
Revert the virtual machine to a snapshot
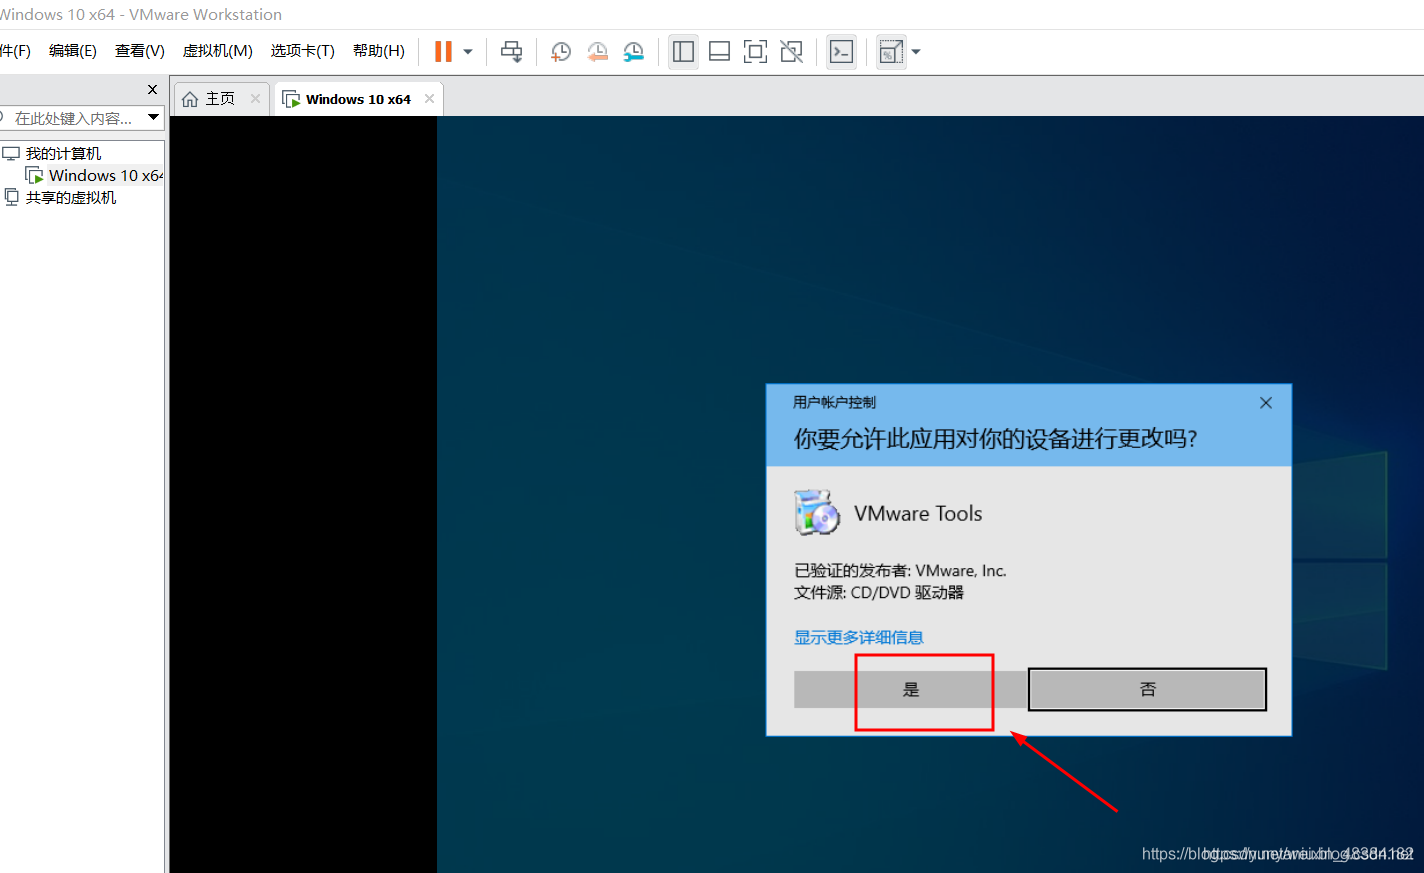coord(598,52)
